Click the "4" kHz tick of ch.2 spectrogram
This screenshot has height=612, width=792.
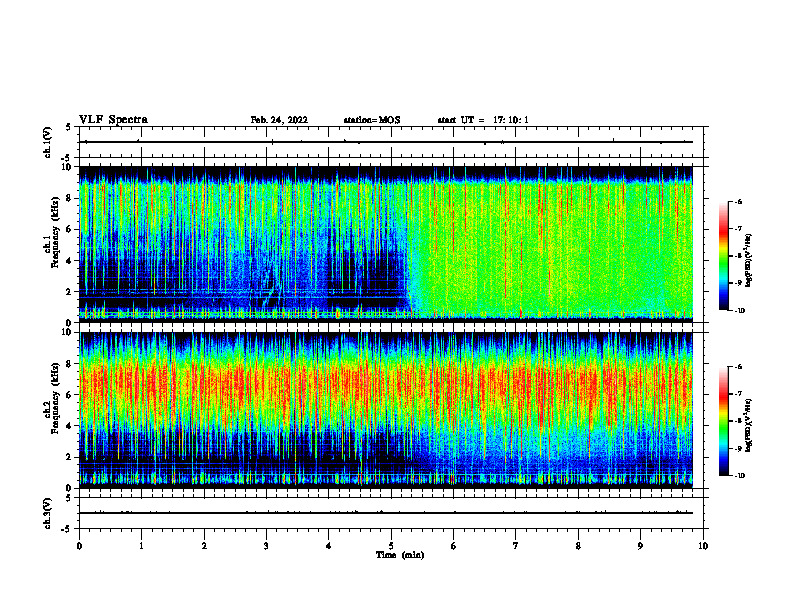click(70, 426)
